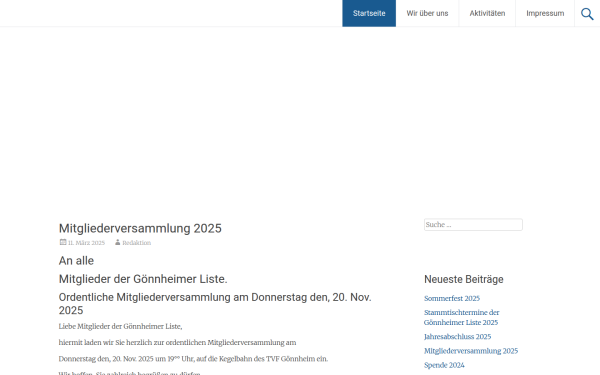
Task: Open Stammtischtermine der Gönnheimer Liste 2025 link
Action: [x=461, y=318]
